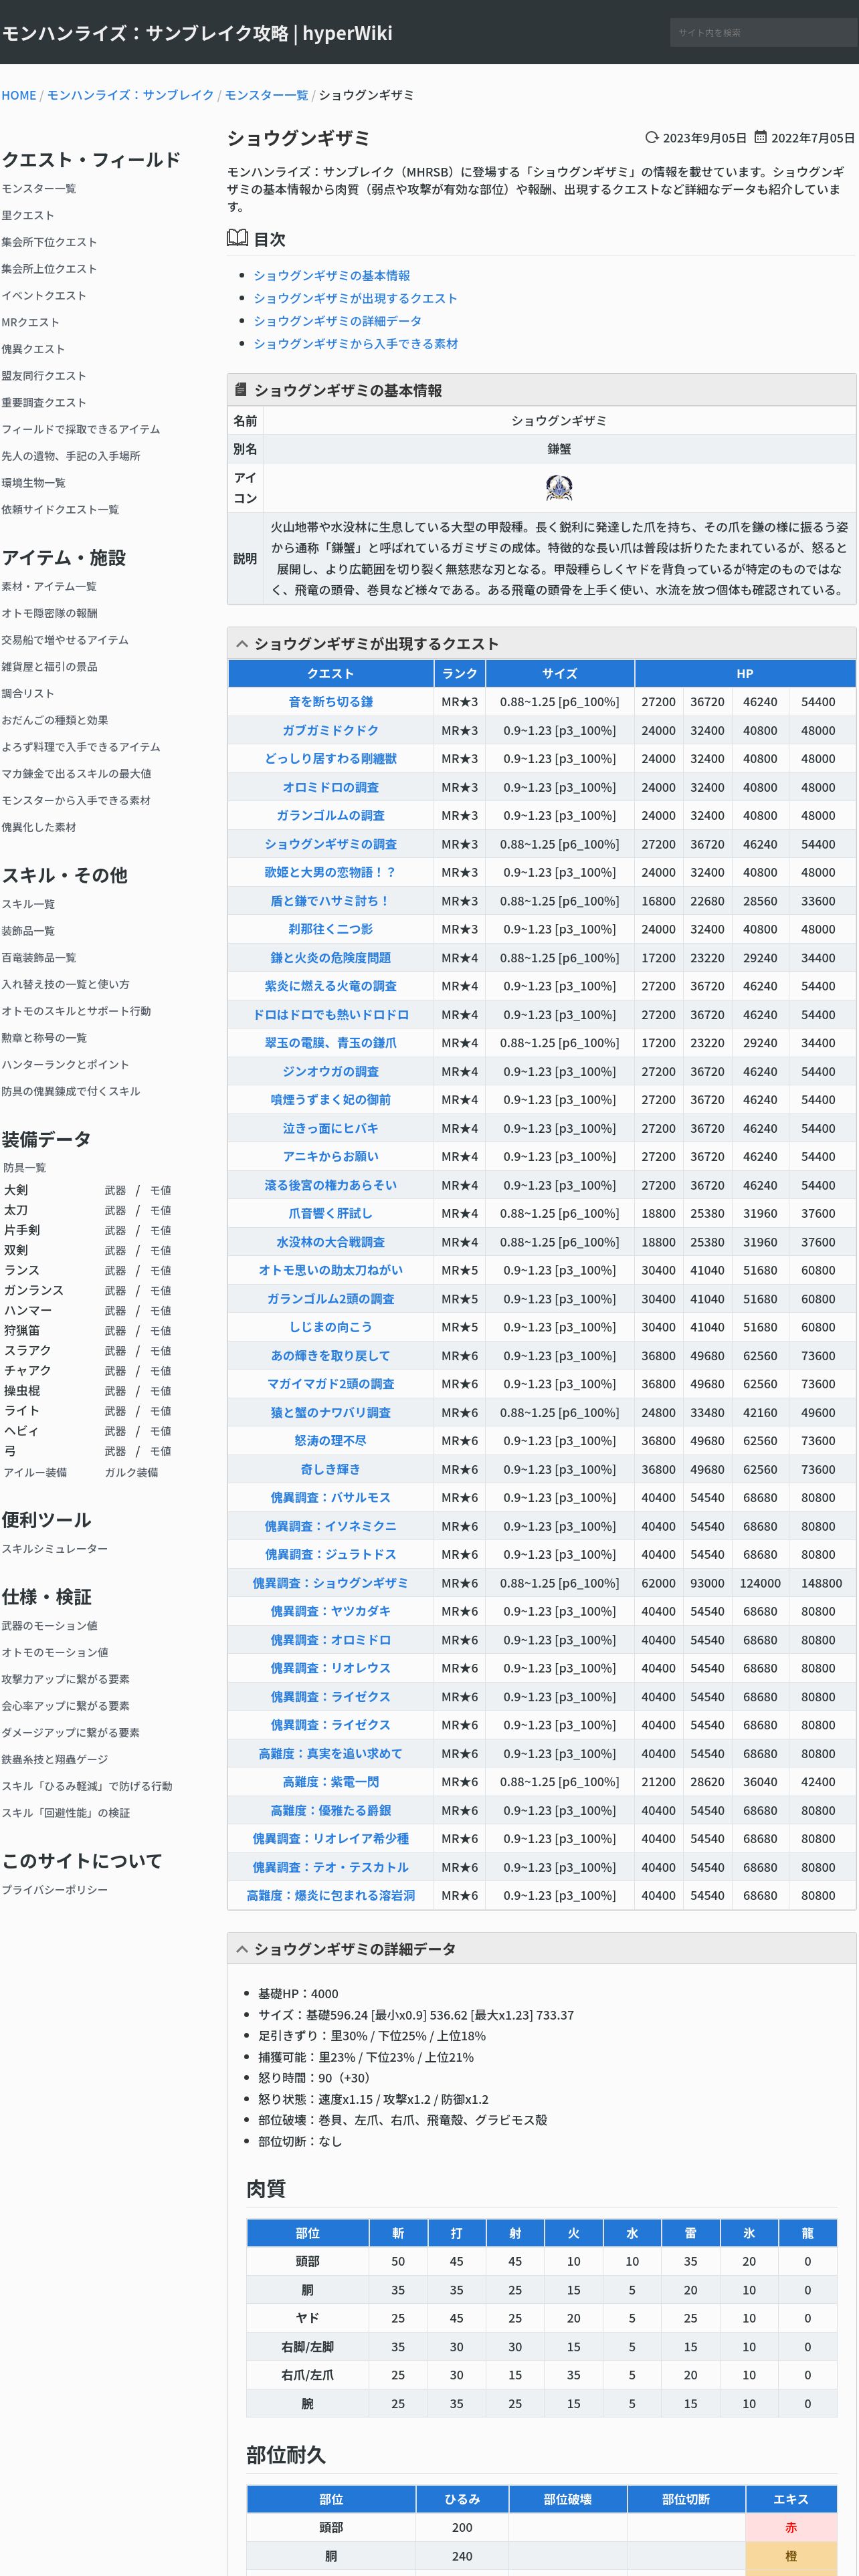
Task: Click the 龍 column header in 肉質 table
Action: tap(807, 2233)
